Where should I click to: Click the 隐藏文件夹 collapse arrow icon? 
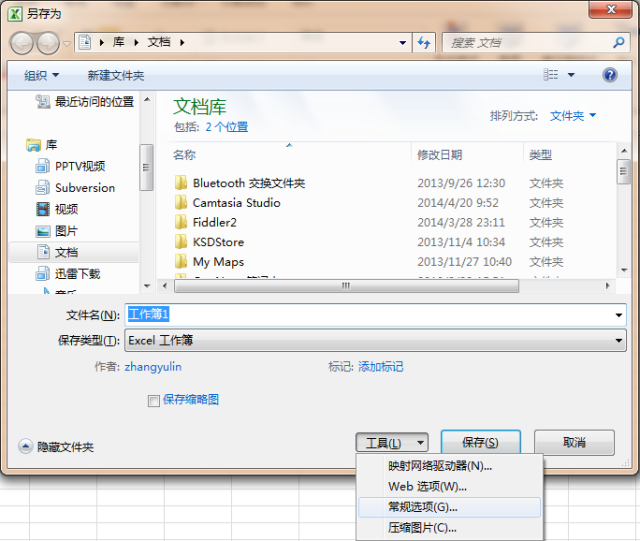(25, 447)
